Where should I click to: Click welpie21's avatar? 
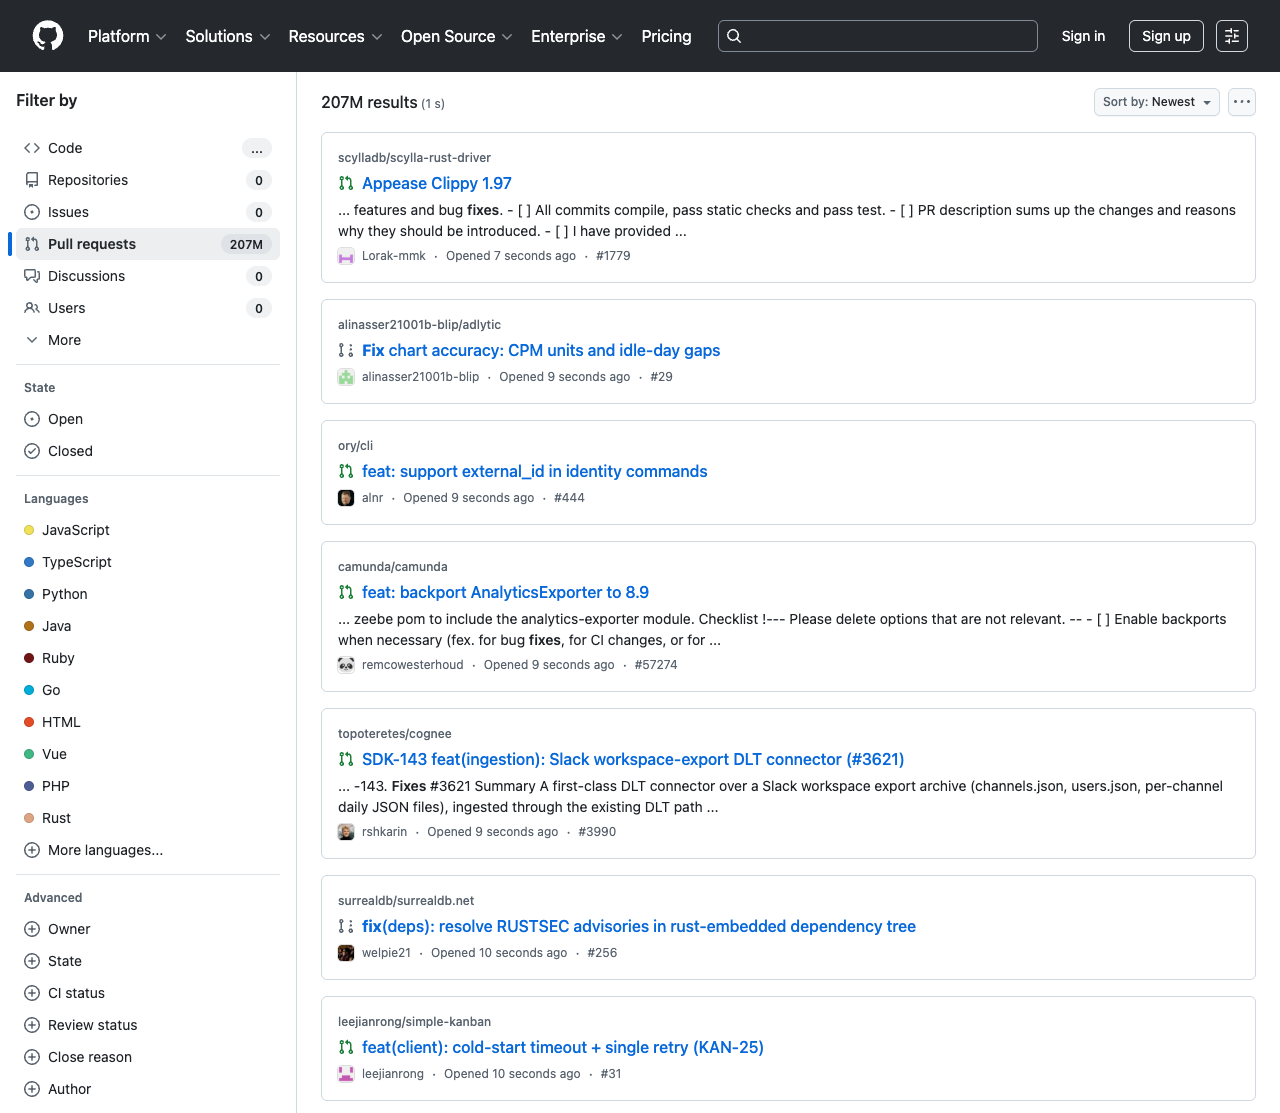click(x=346, y=953)
